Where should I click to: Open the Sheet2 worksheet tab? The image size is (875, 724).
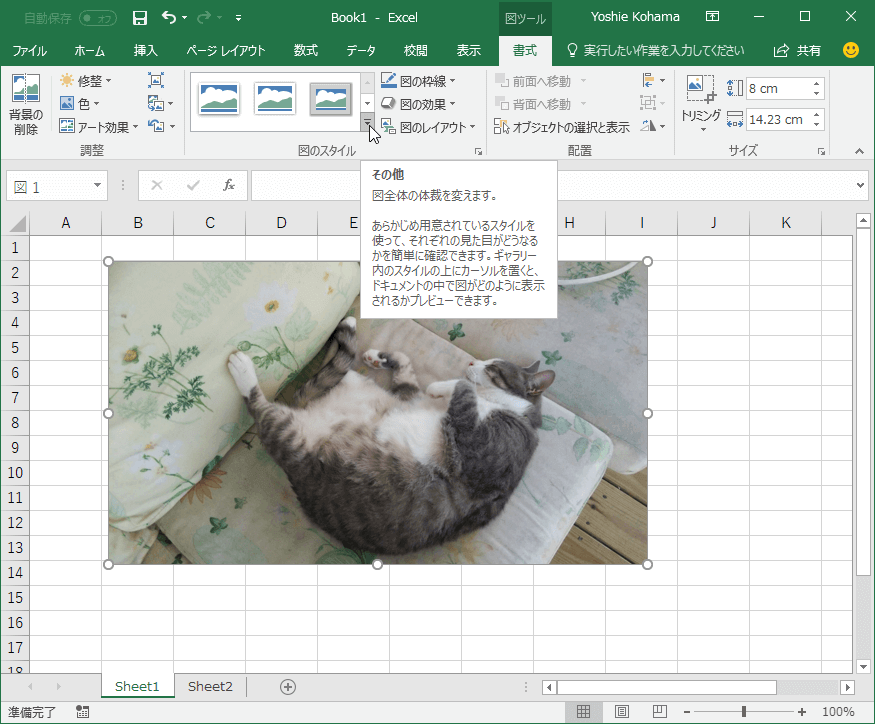point(209,687)
